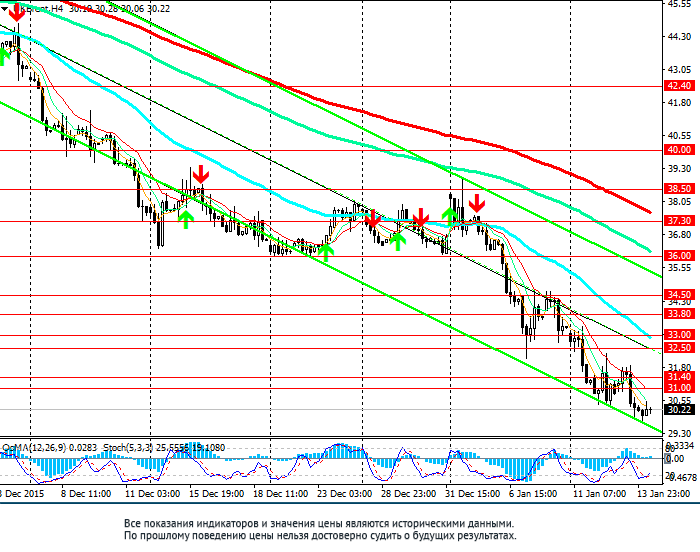Viewport: 700px width, 552px height.
Task: Click the 45.55 value on price axis
Action: click(679, 4)
